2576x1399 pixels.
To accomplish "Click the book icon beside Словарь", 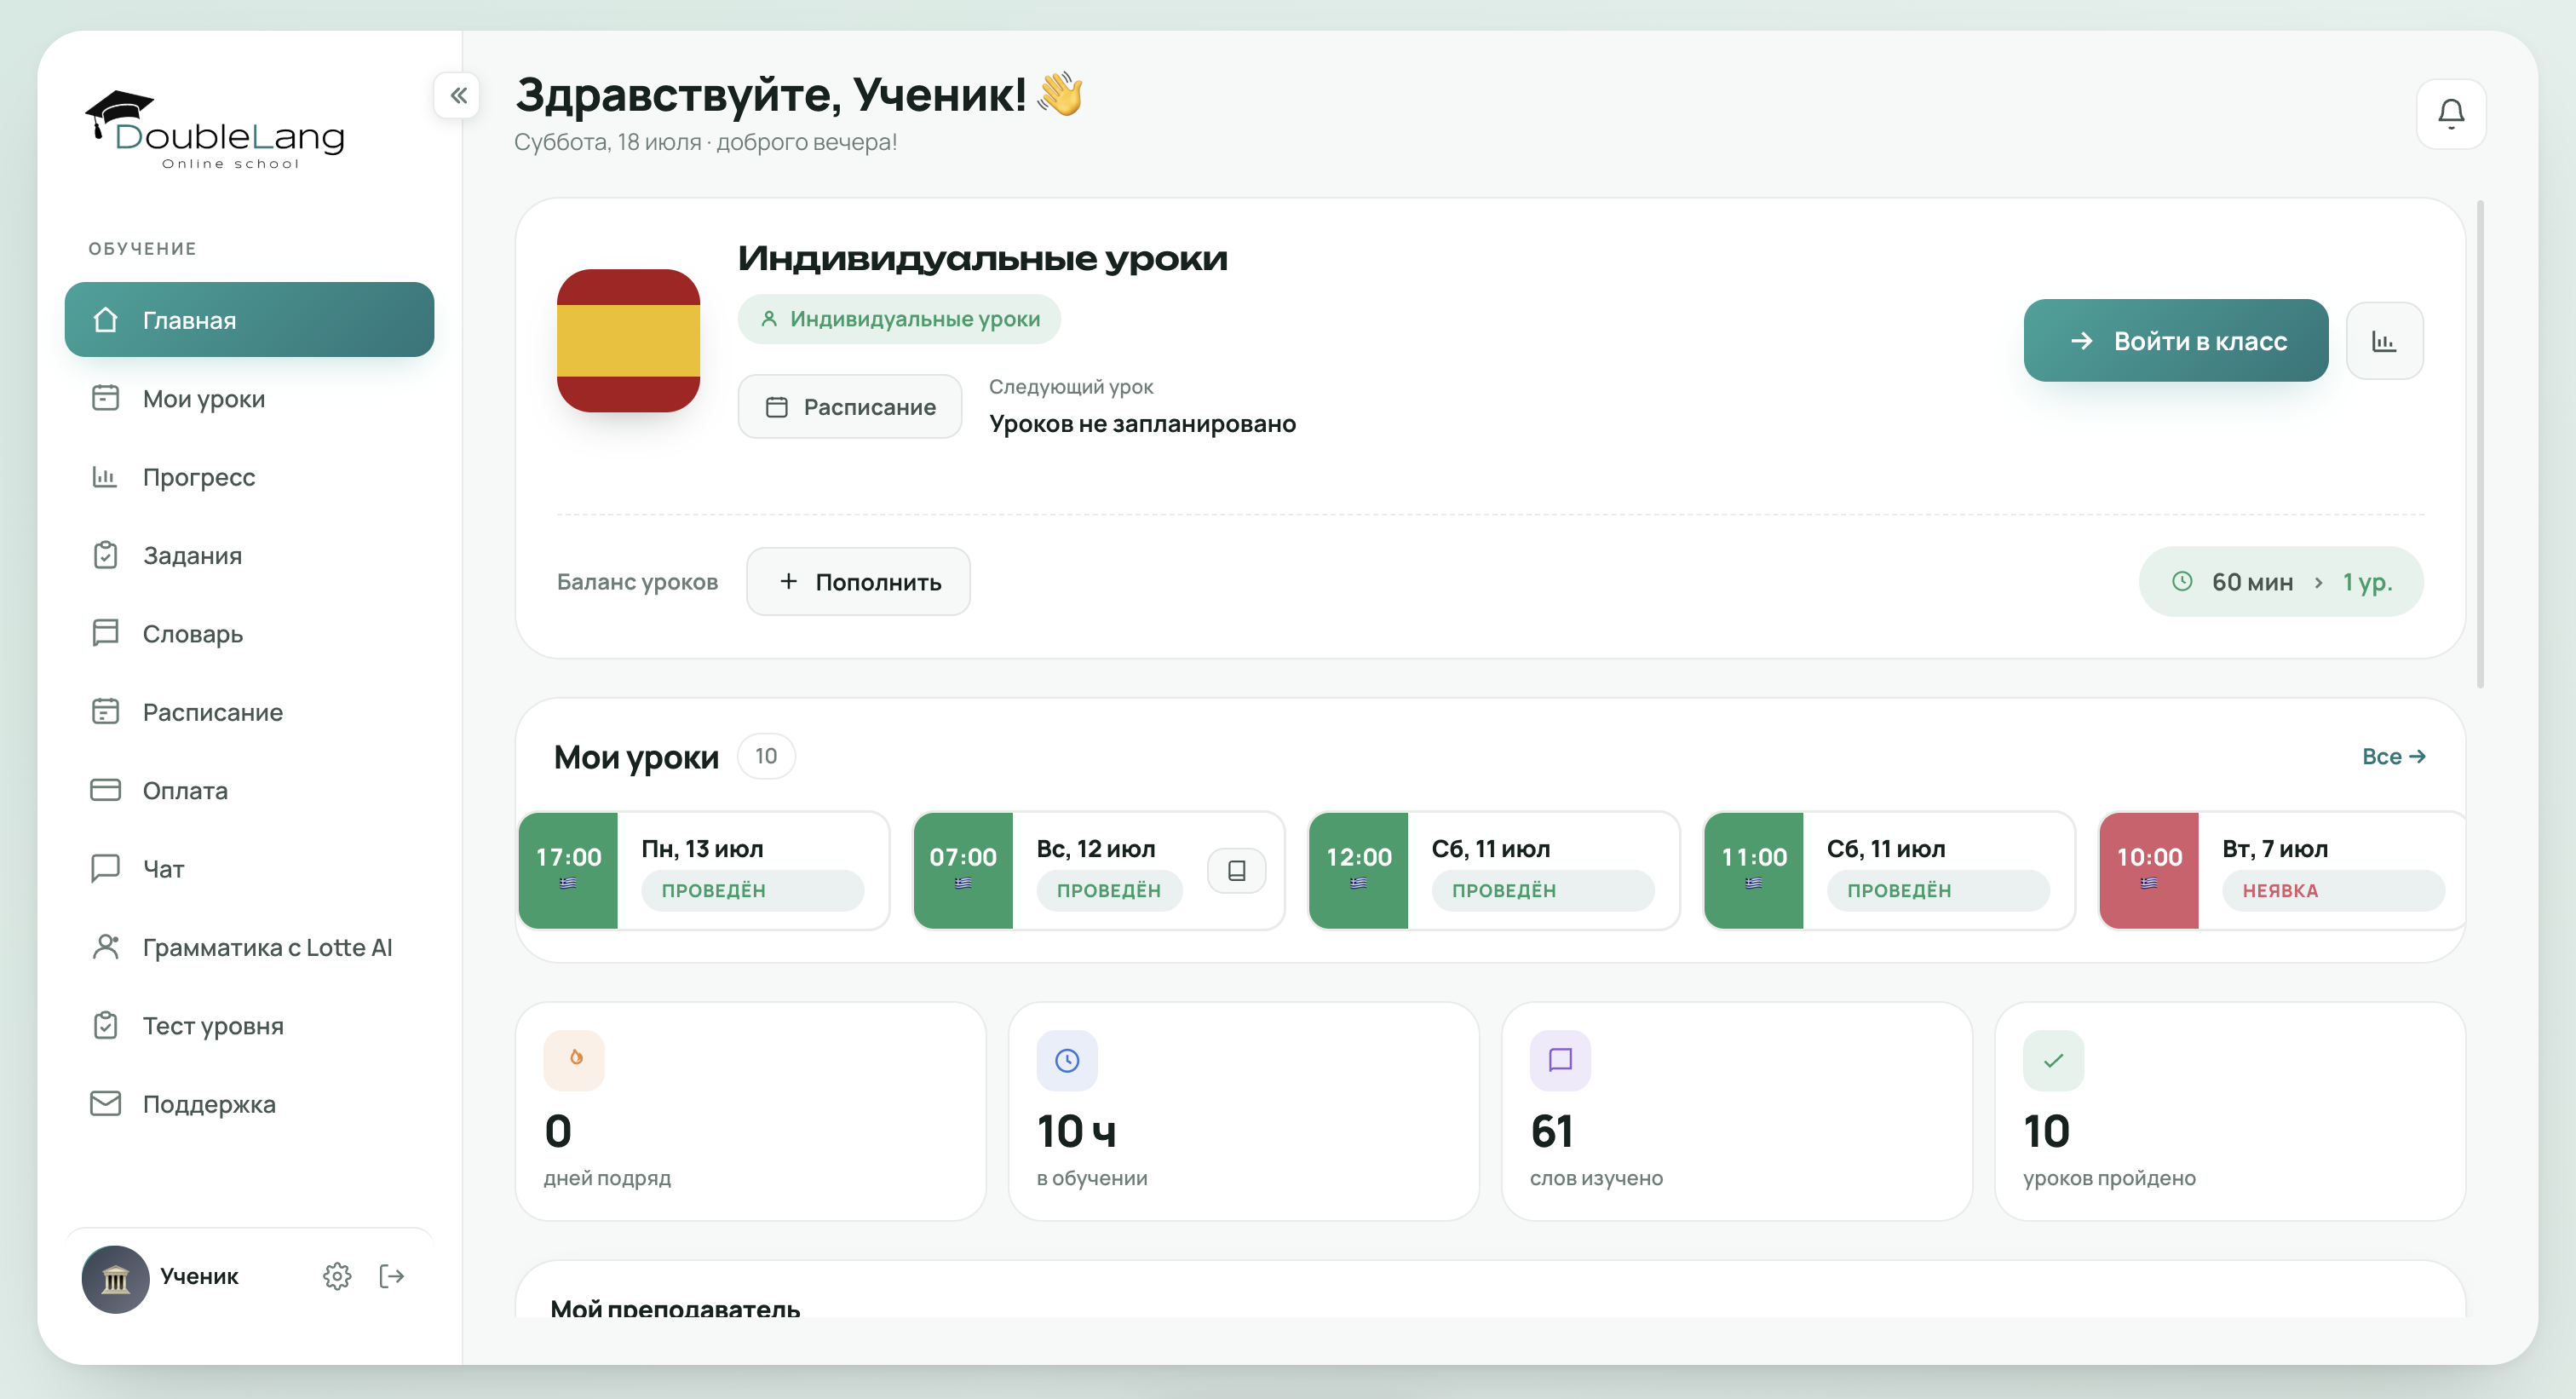I will [105, 633].
